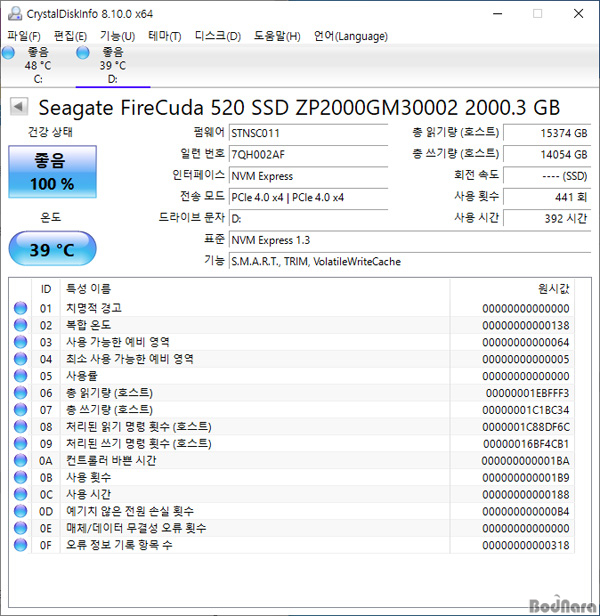Click status orb of row 03 사용 가능한 예비 영역
Viewport: 600px width, 616px height.
point(20,342)
